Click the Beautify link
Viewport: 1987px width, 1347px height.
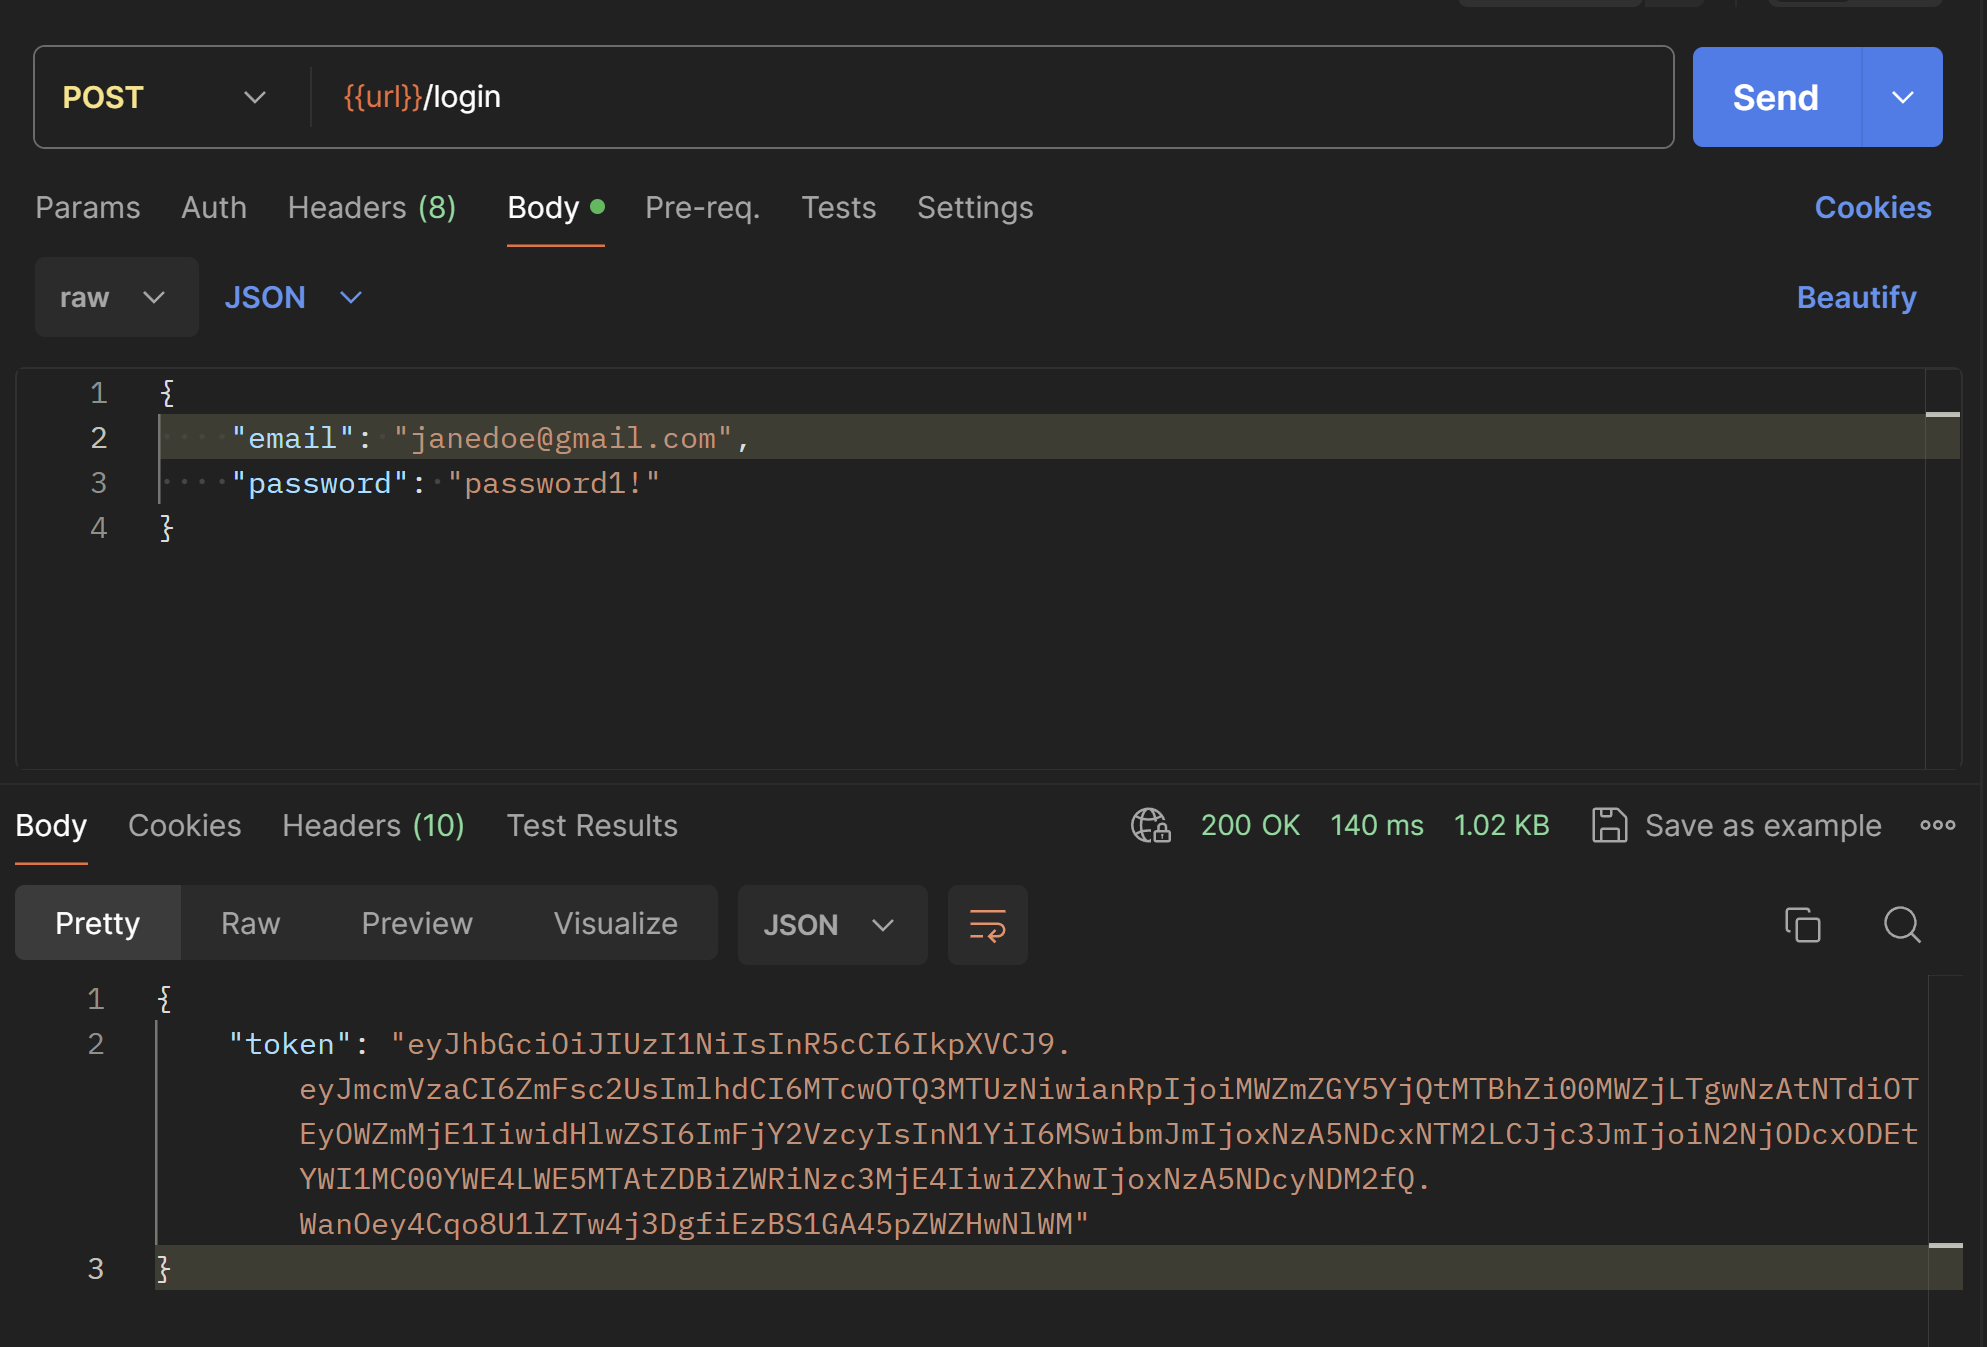[x=1856, y=297]
